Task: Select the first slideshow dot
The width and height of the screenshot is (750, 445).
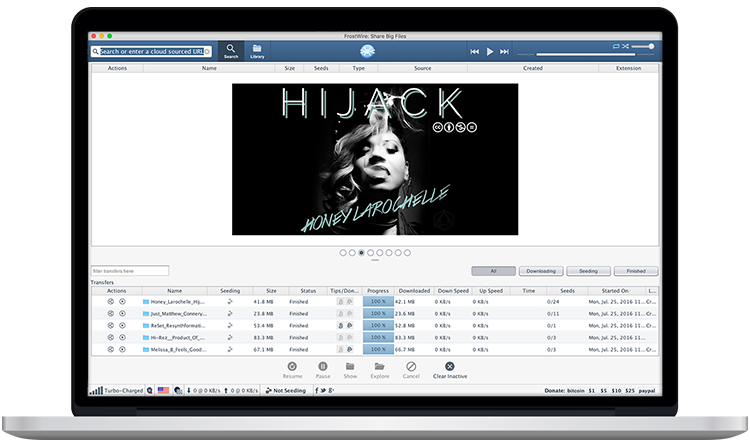Action: (x=343, y=253)
